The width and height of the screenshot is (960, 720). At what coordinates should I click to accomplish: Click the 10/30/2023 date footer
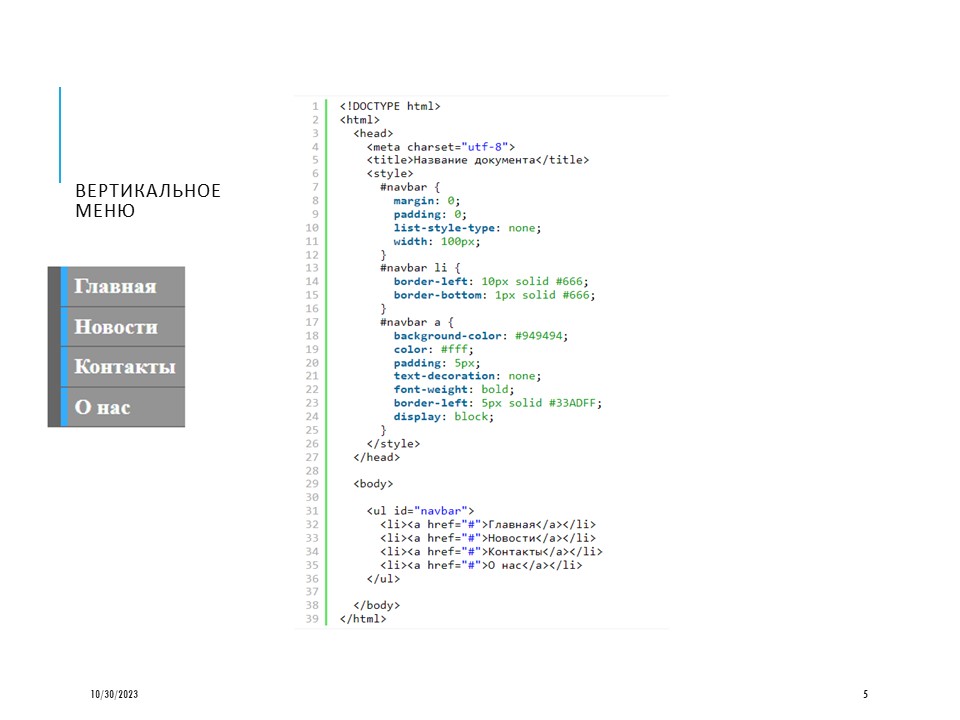click(114, 694)
